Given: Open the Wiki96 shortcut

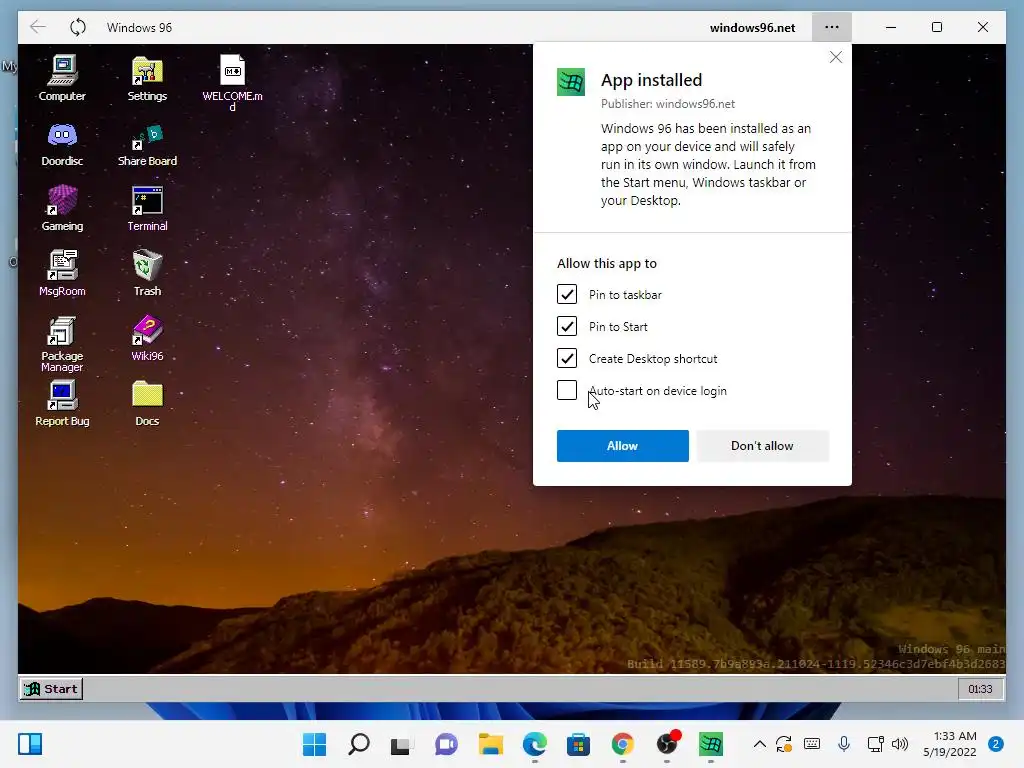Looking at the screenshot, I should click(x=147, y=338).
